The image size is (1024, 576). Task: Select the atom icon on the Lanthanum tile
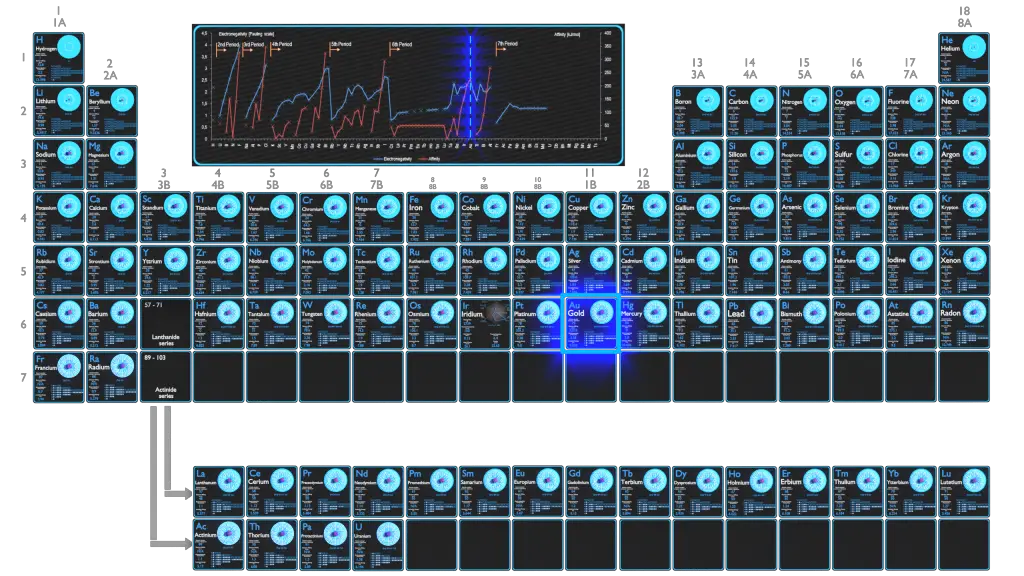(228, 480)
